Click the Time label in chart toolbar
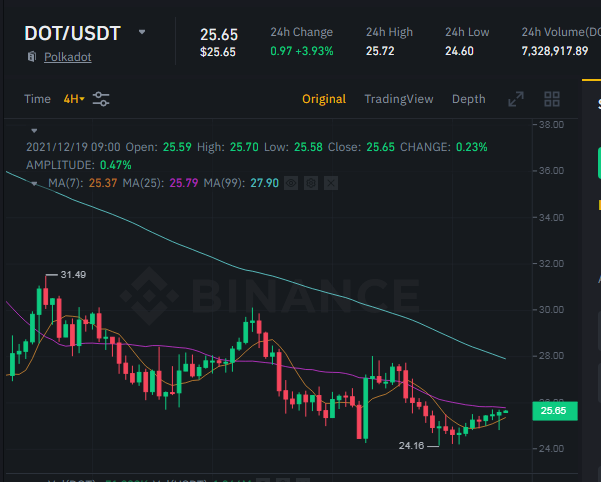The height and width of the screenshot is (482, 601). [x=37, y=99]
